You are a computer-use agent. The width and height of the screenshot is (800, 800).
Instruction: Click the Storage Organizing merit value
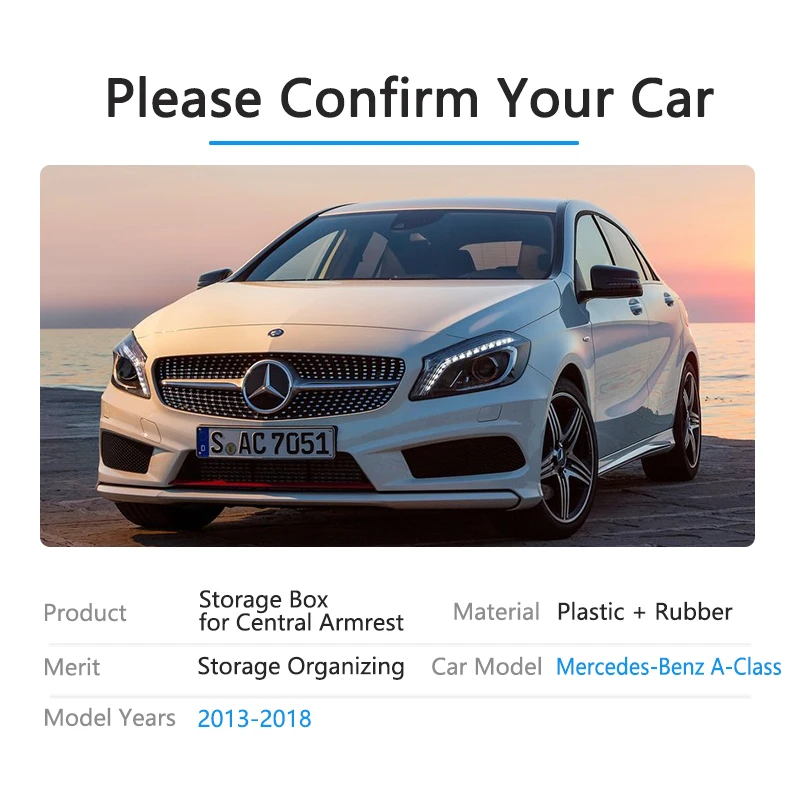301,667
